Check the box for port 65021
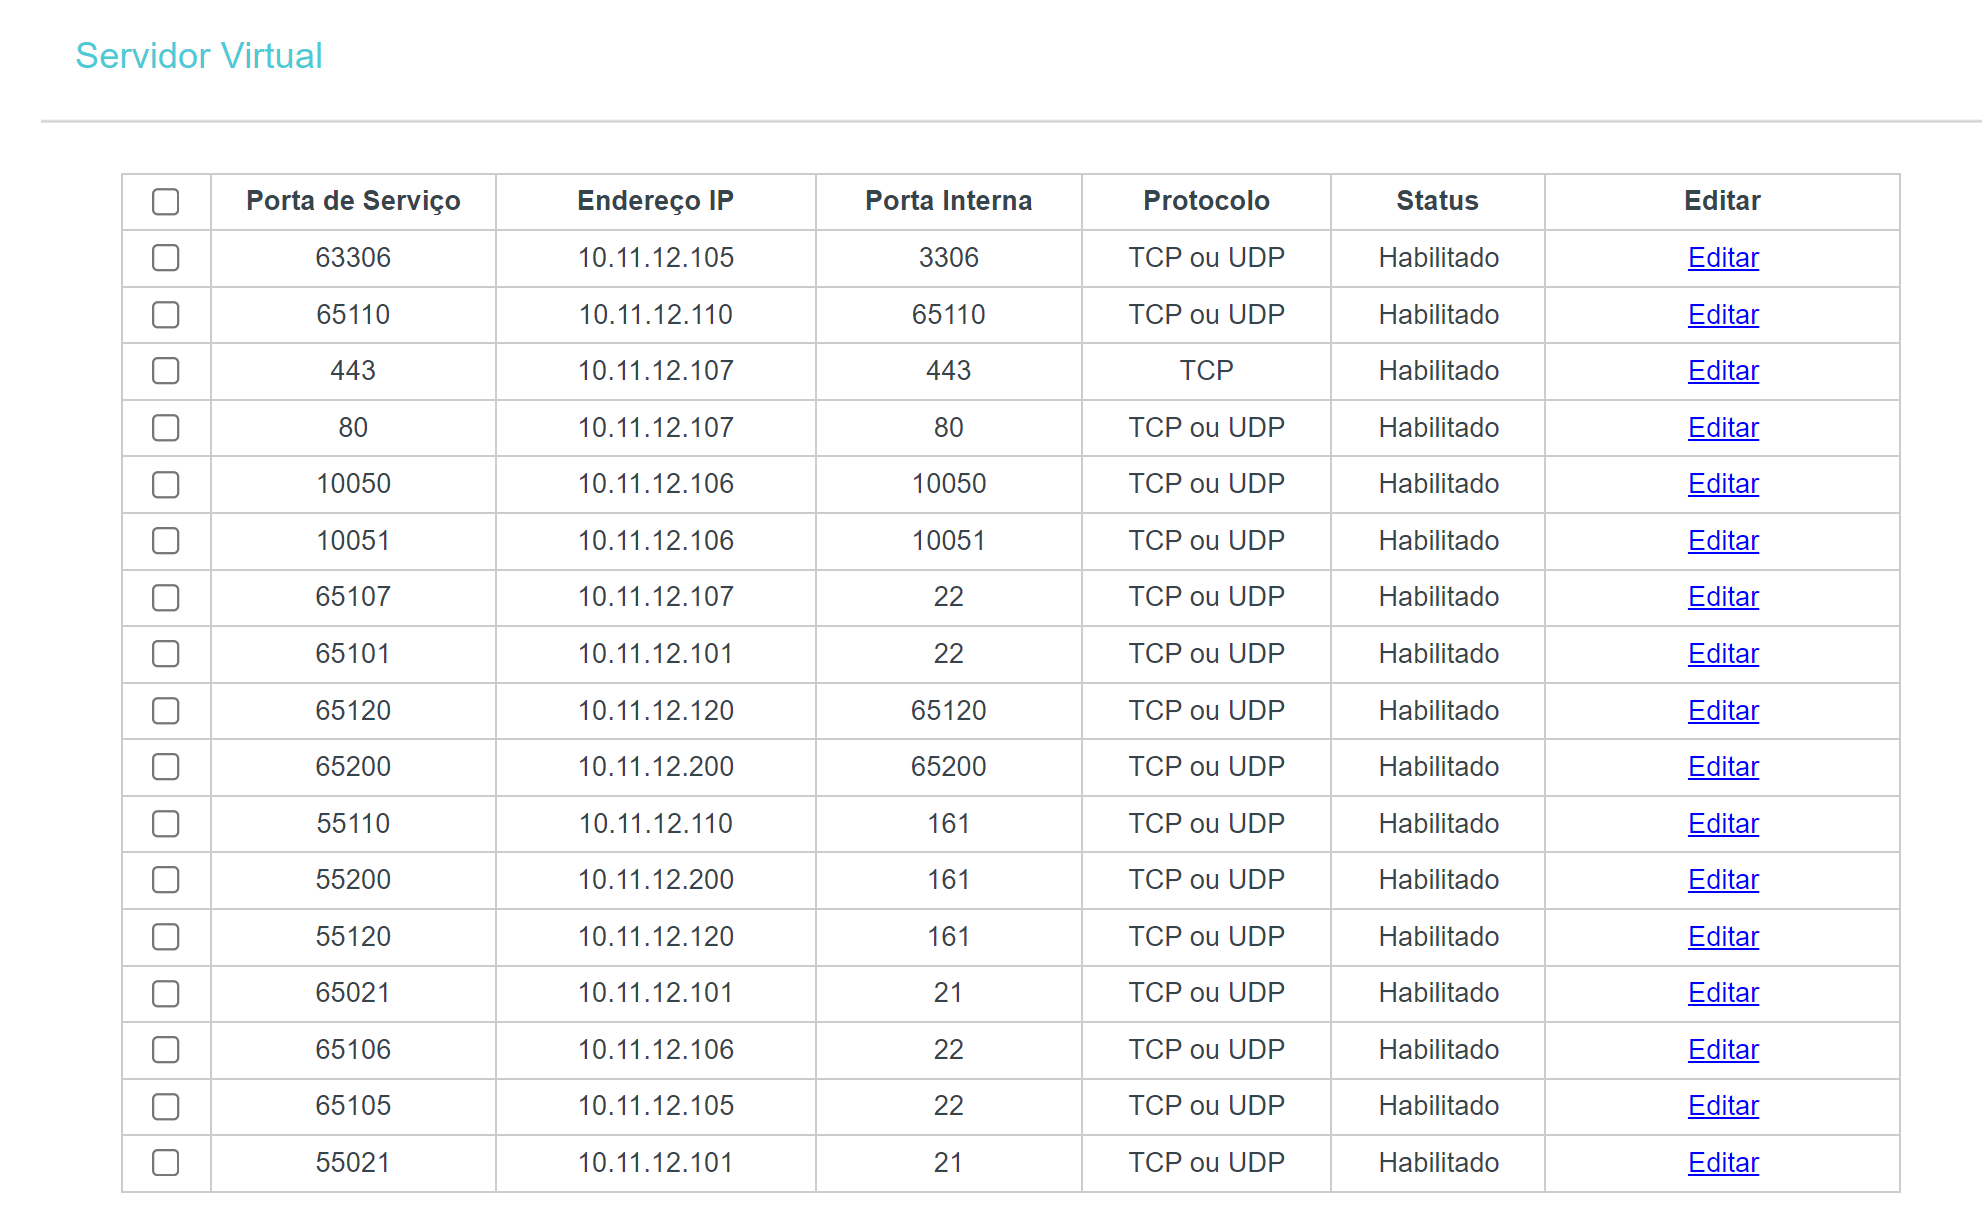 (x=166, y=993)
